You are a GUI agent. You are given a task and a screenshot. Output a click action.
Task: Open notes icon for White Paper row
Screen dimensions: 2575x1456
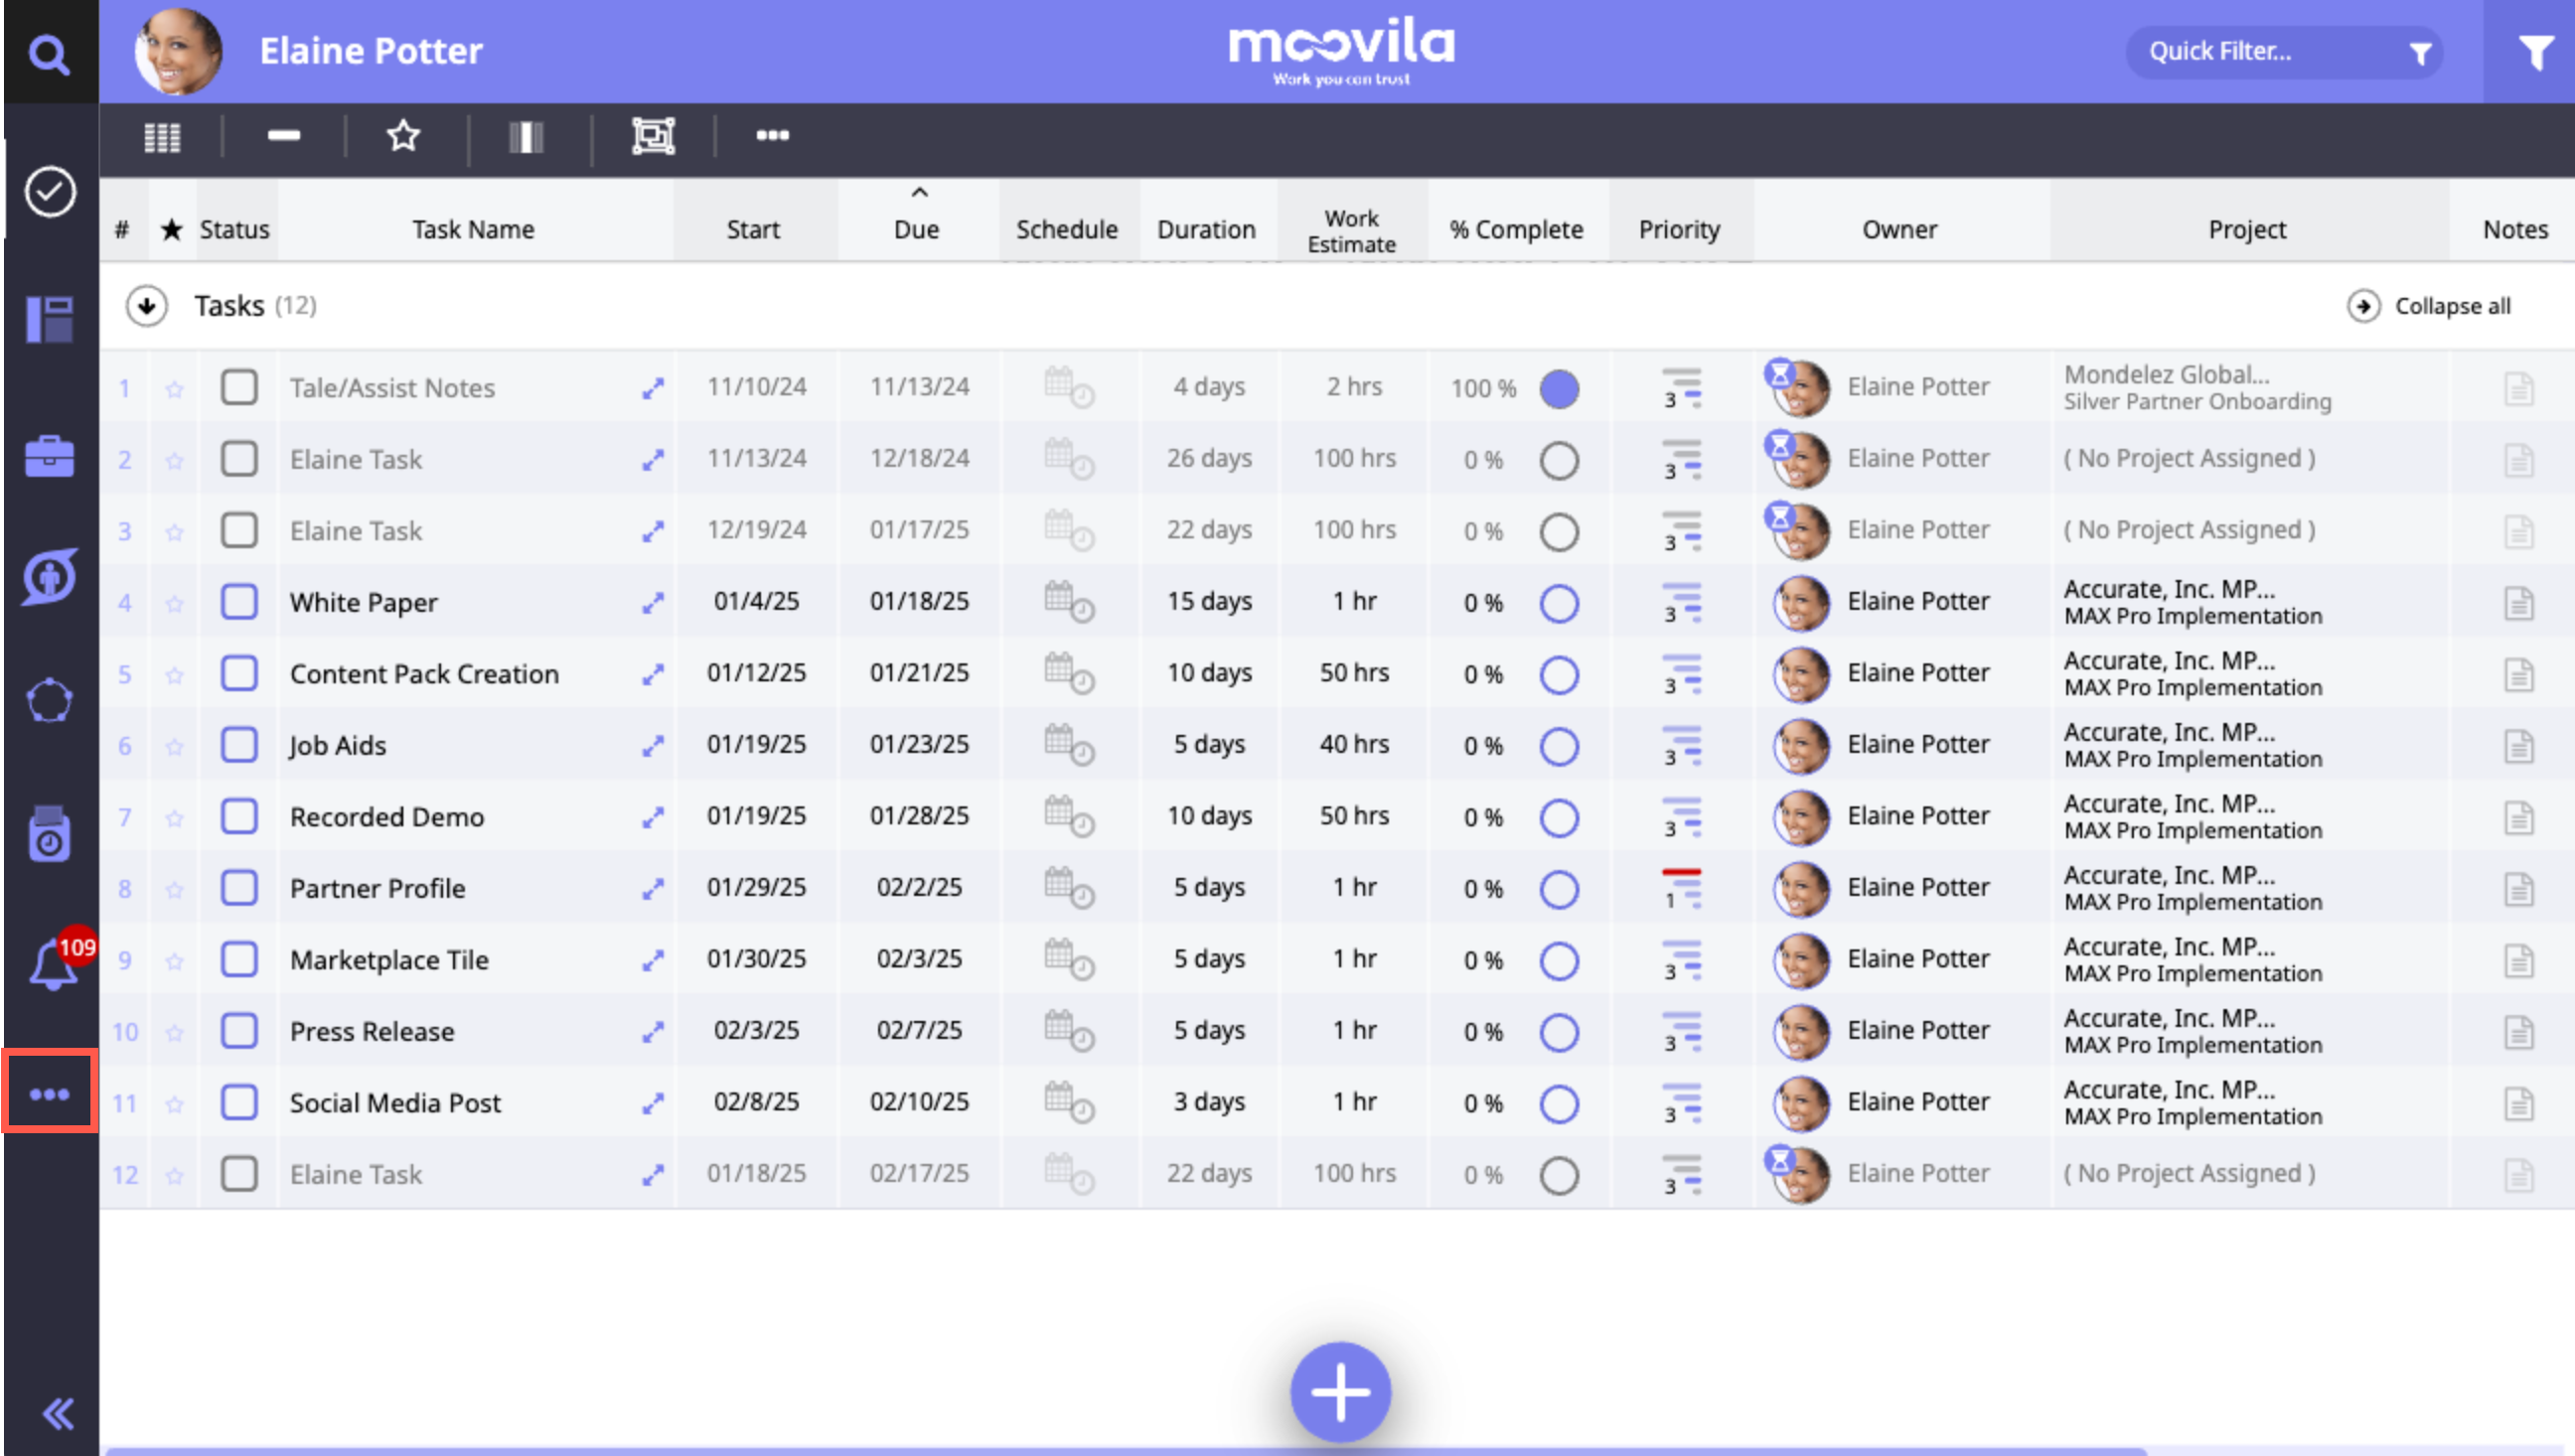2518,603
